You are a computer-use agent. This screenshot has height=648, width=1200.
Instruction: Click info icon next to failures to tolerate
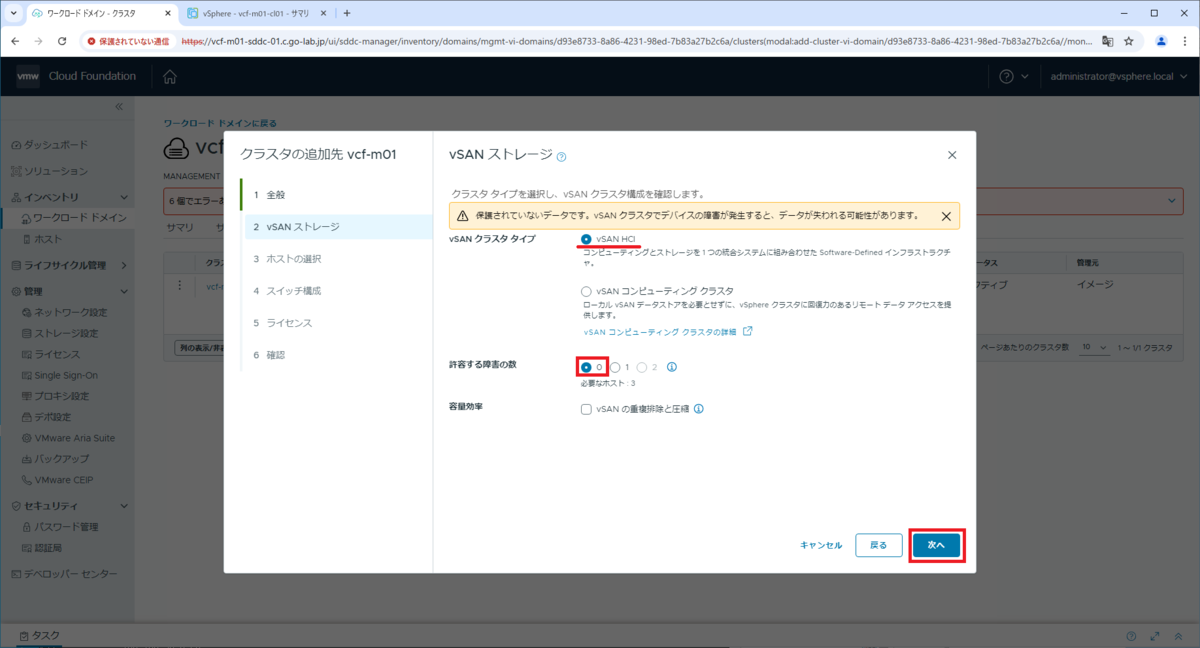[672, 367]
